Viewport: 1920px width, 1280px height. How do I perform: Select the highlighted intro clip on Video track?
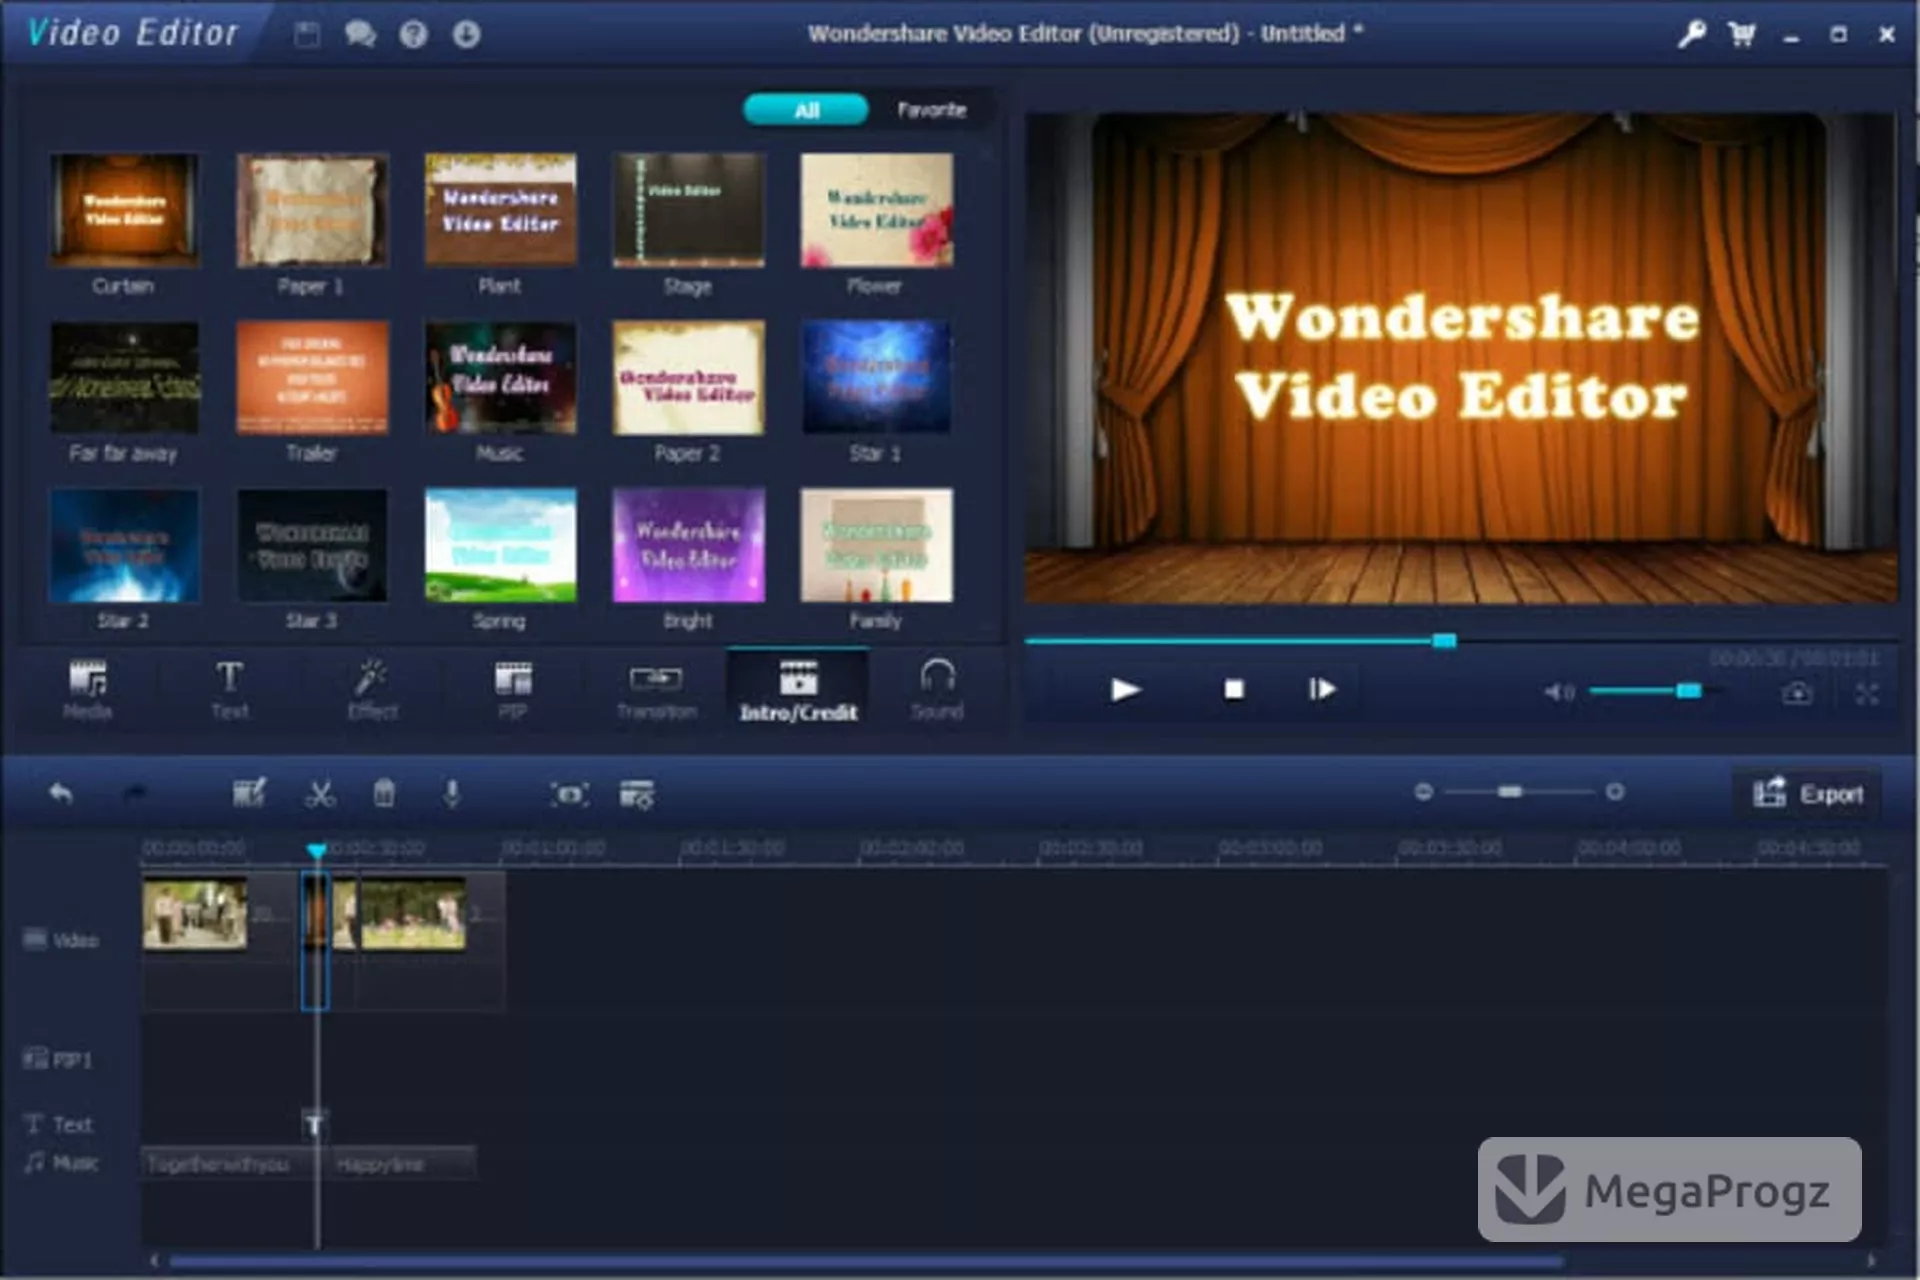315,940
